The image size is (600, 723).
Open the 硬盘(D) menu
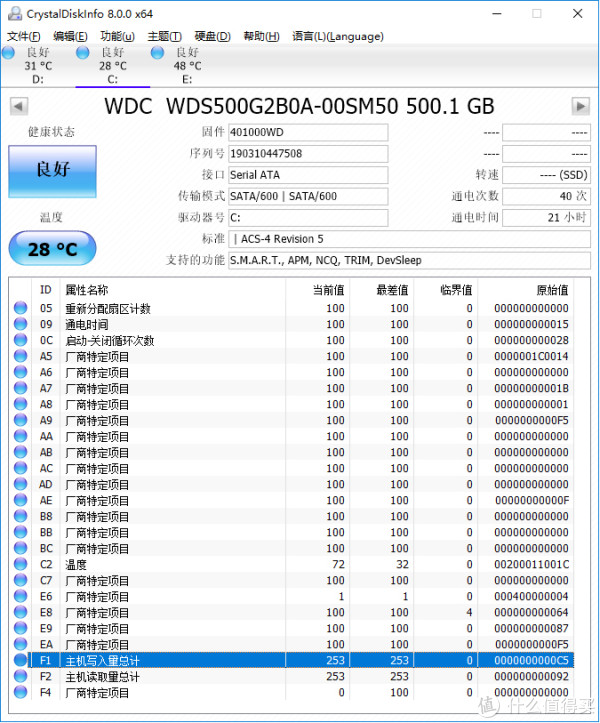(x=212, y=36)
